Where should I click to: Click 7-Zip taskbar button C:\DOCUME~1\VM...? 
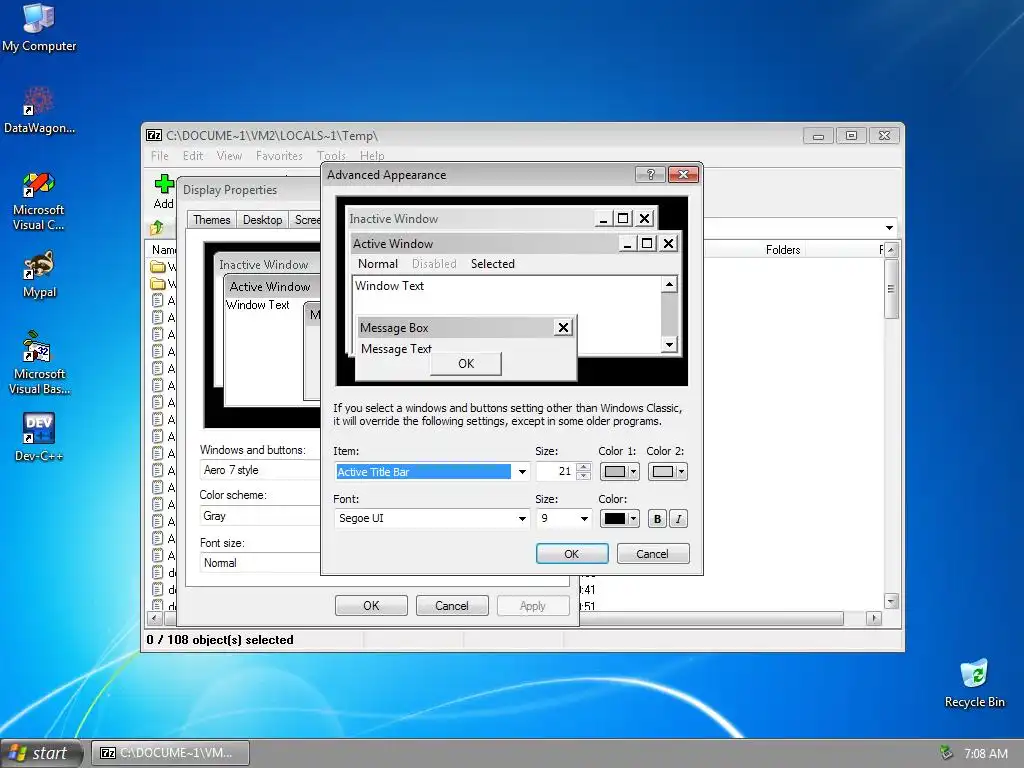(170, 753)
